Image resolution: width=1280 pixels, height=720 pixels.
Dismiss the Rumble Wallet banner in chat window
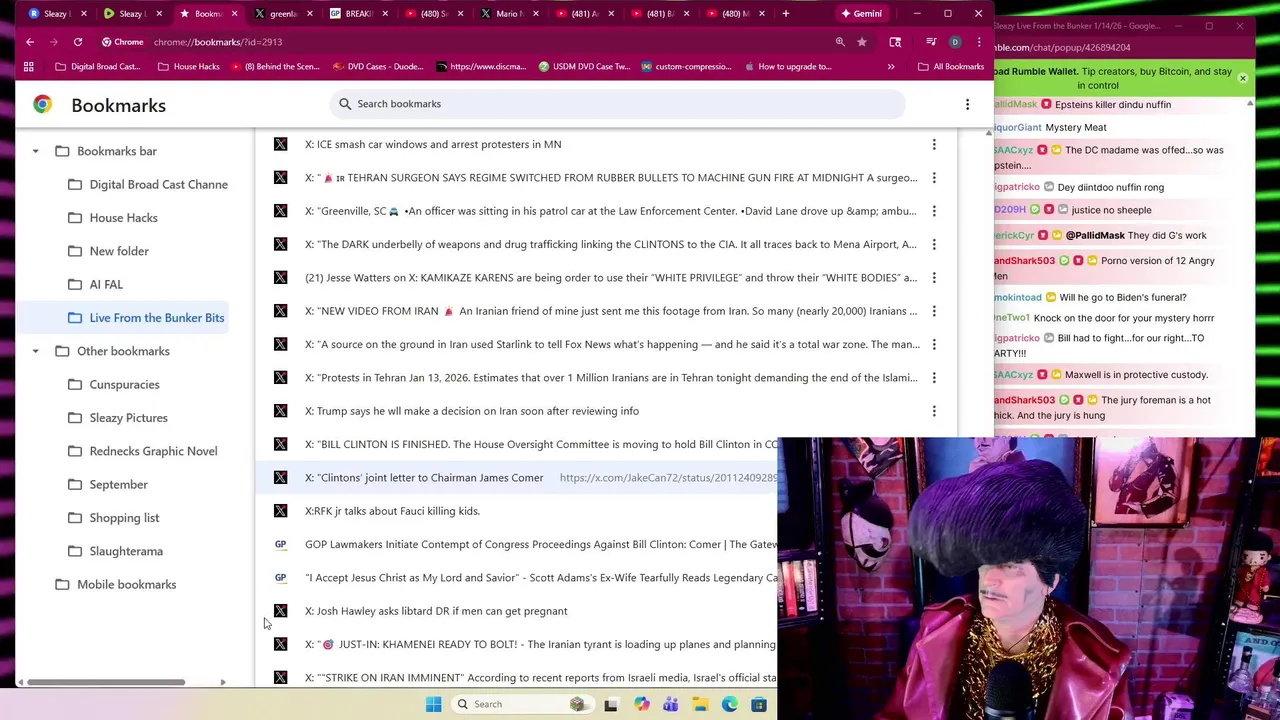(1243, 78)
